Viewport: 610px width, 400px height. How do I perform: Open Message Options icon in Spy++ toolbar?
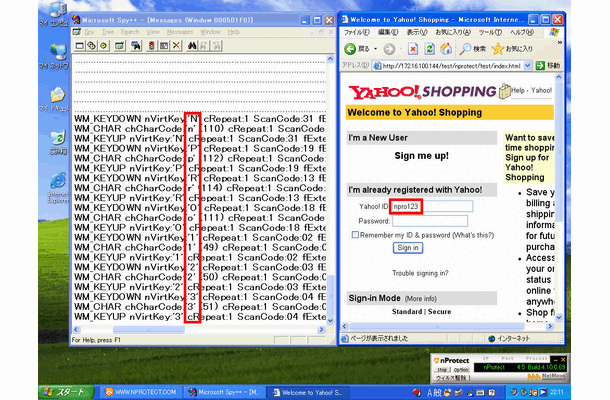pos(164,46)
